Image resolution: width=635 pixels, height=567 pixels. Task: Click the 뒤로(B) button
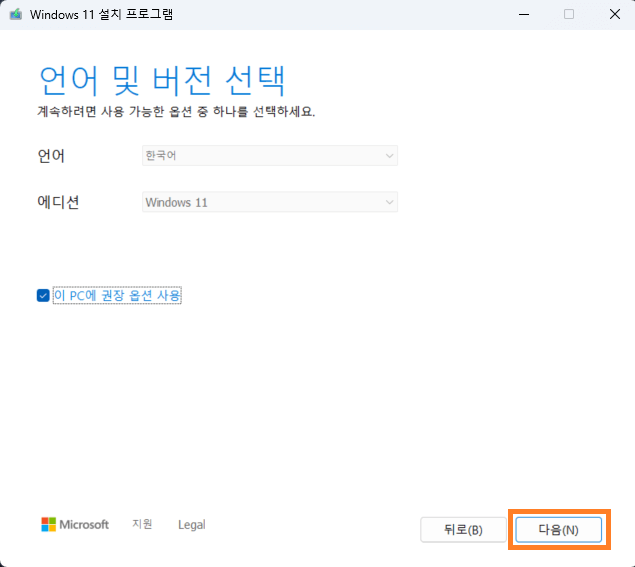tap(463, 529)
